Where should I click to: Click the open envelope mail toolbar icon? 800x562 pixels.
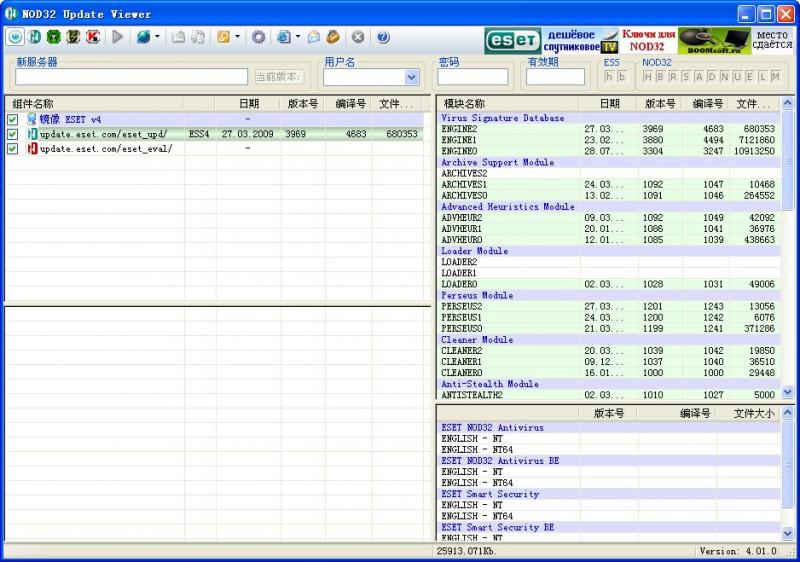pos(314,37)
